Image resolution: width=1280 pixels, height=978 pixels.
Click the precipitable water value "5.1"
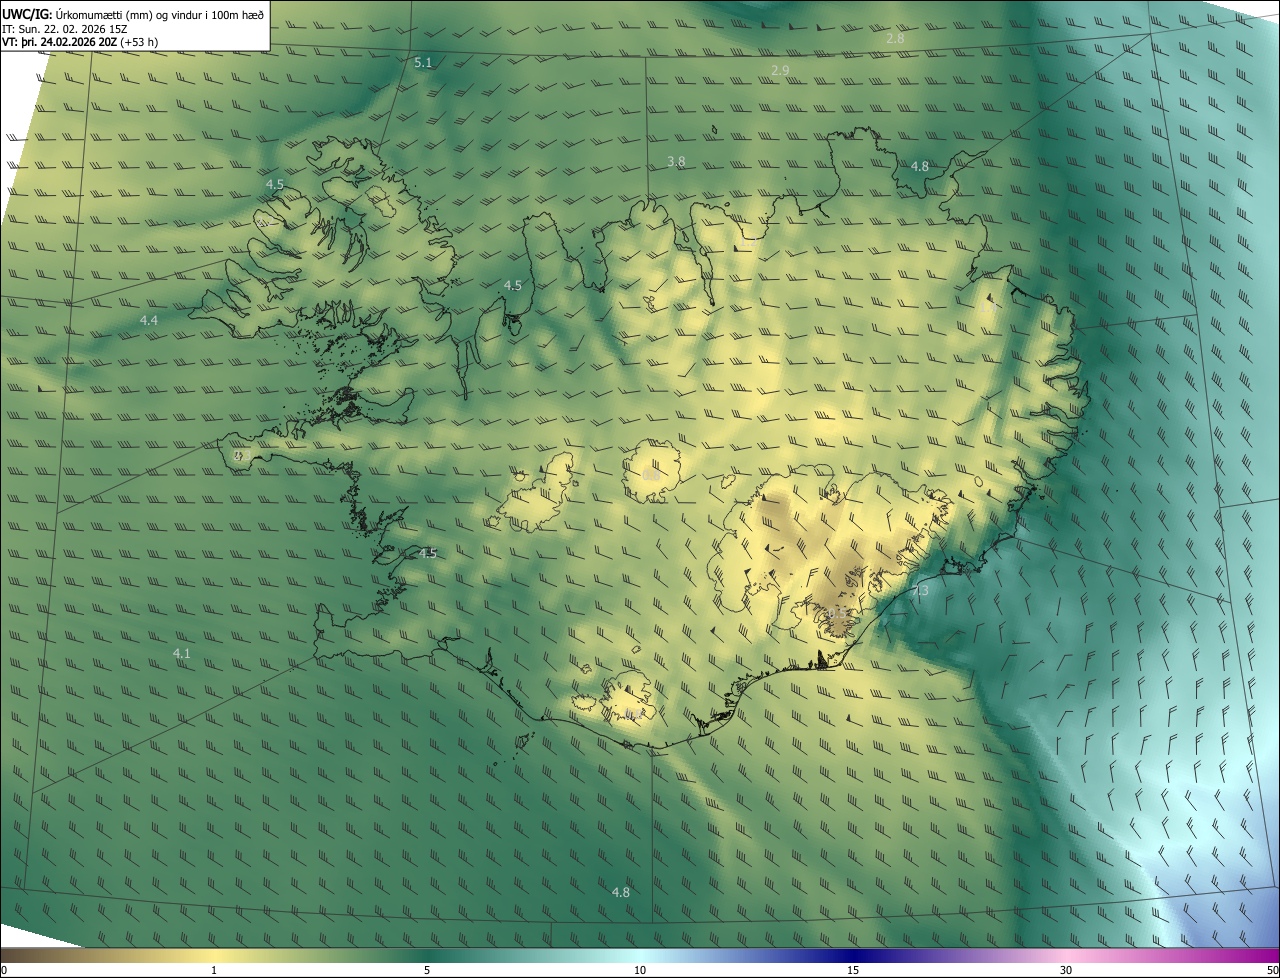423,63
